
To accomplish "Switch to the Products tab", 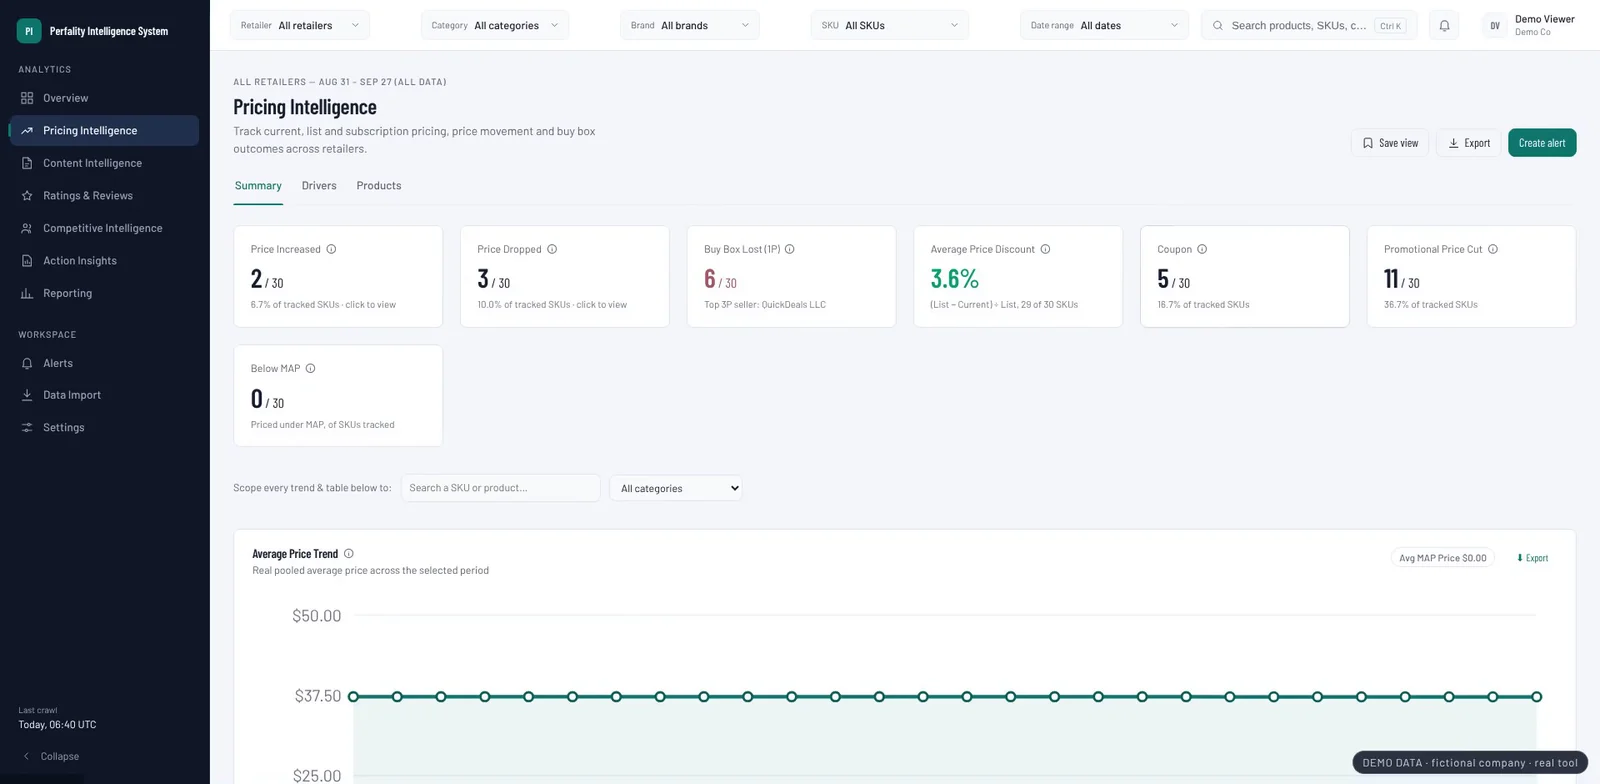I will [379, 186].
